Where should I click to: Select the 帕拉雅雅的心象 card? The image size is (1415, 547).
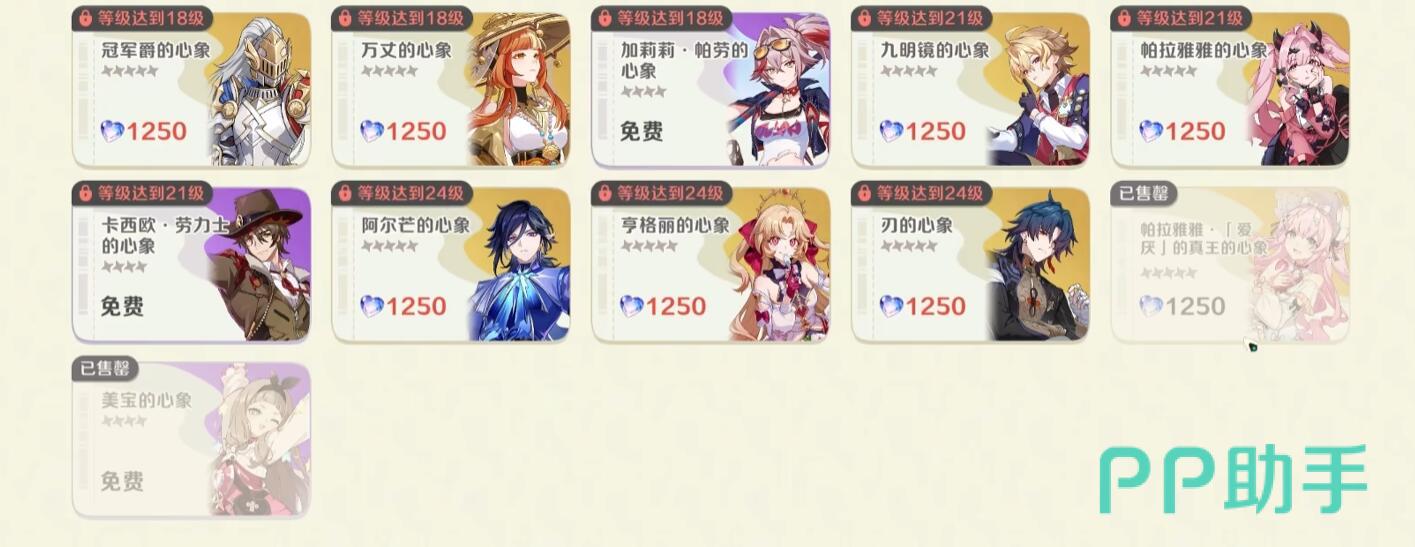point(1230,90)
